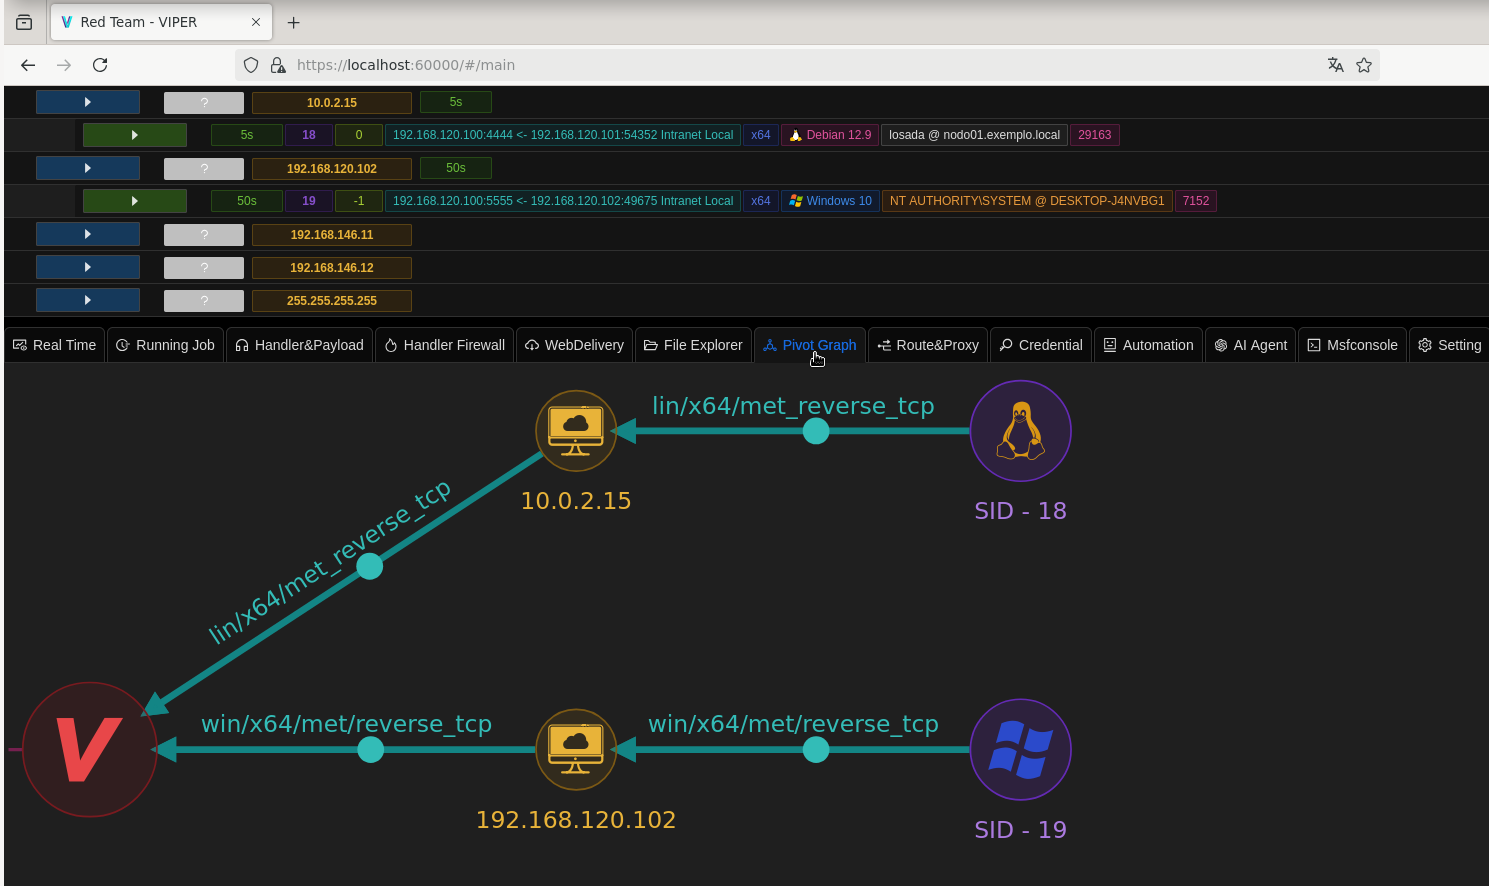Click the 192.168.120.100:5555 tunnel info tag
This screenshot has width=1489, height=886.
[563, 201]
